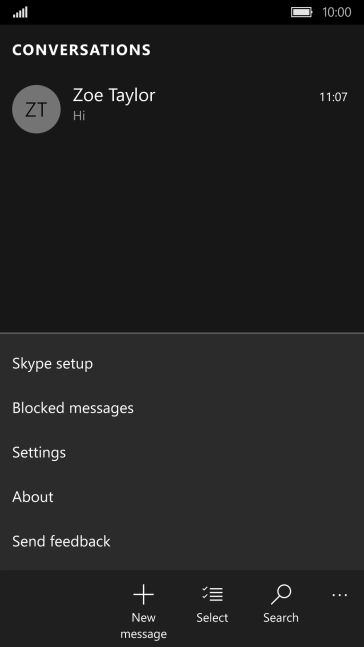
Task: Tap the battery icon in status bar
Action: coord(302,12)
